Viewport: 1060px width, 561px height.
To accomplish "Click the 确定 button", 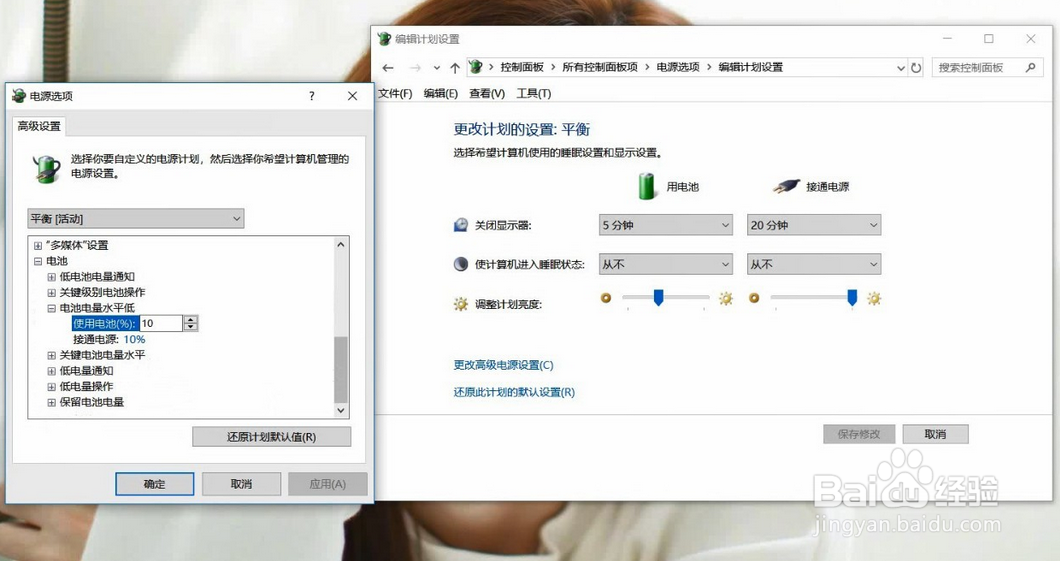I will pyautogui.click(x=155, y=484).
